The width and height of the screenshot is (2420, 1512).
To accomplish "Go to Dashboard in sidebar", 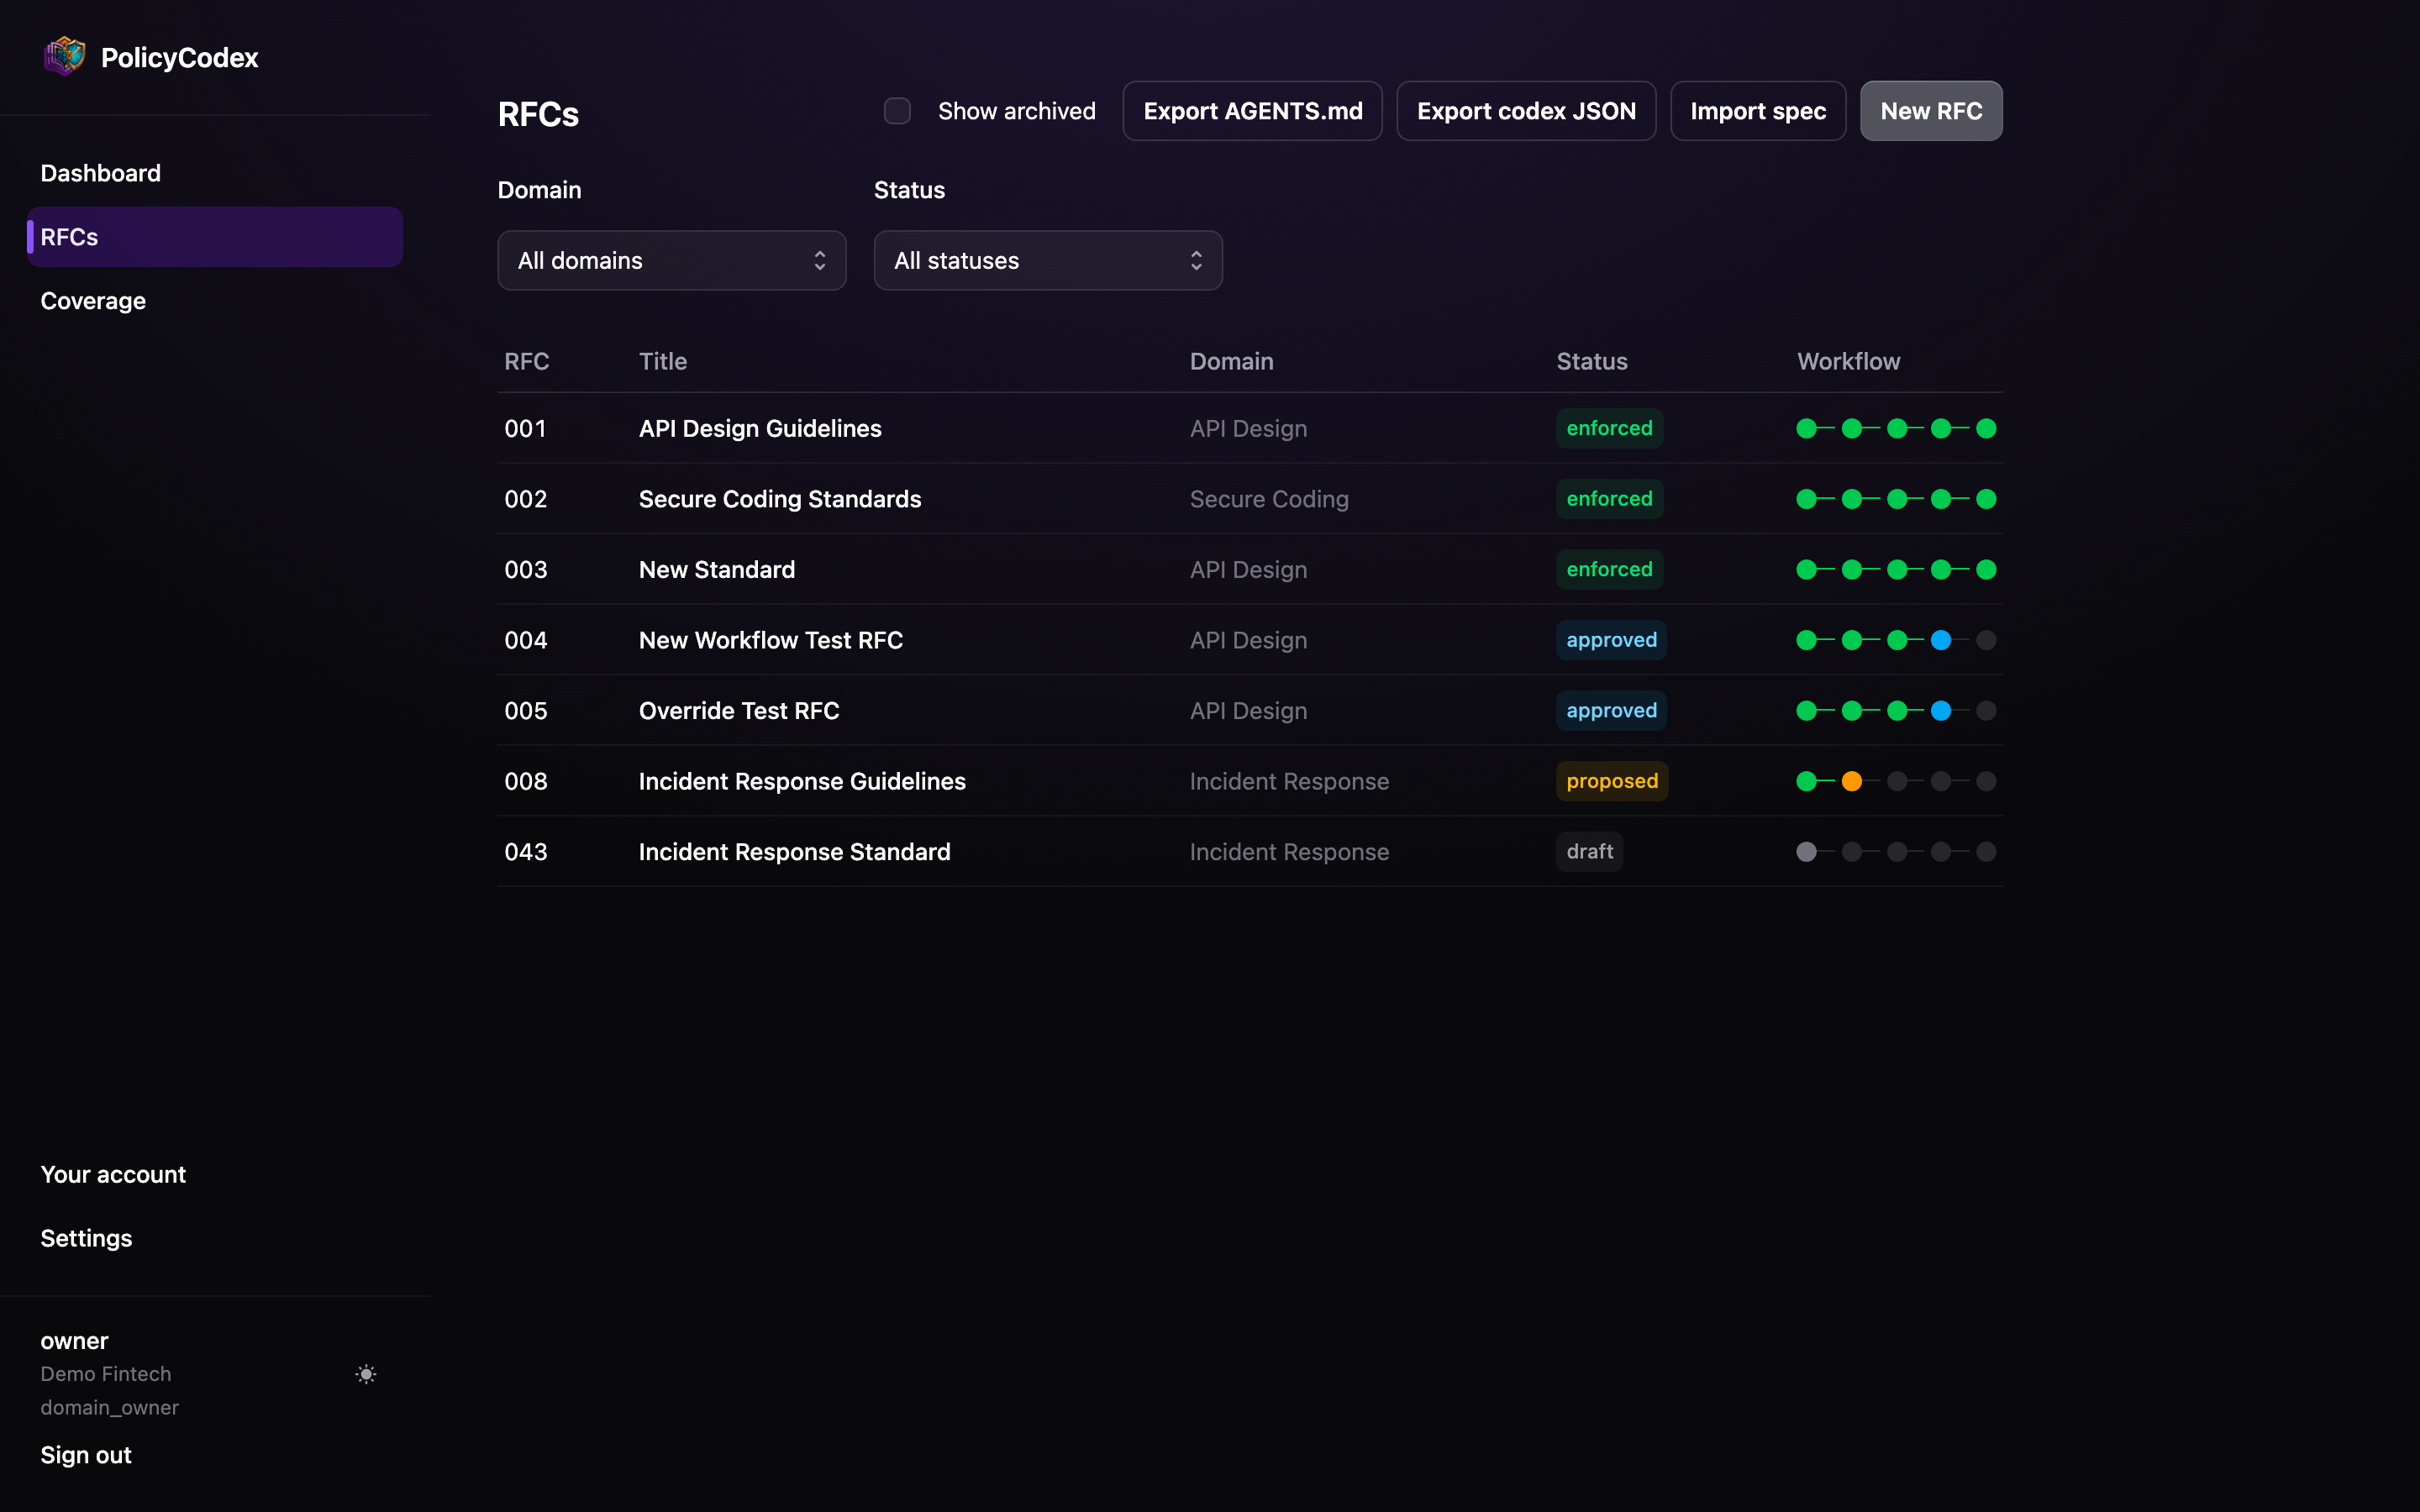I will tap(101, 173).
